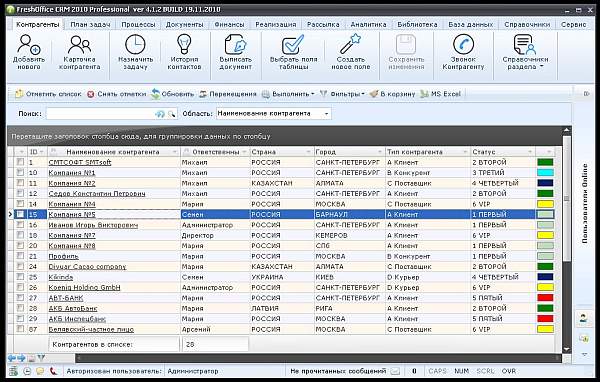The height and width of the screenshot is (382, 600).
Task: Switch to the Процессы tab
Action: tap(138, 24)
